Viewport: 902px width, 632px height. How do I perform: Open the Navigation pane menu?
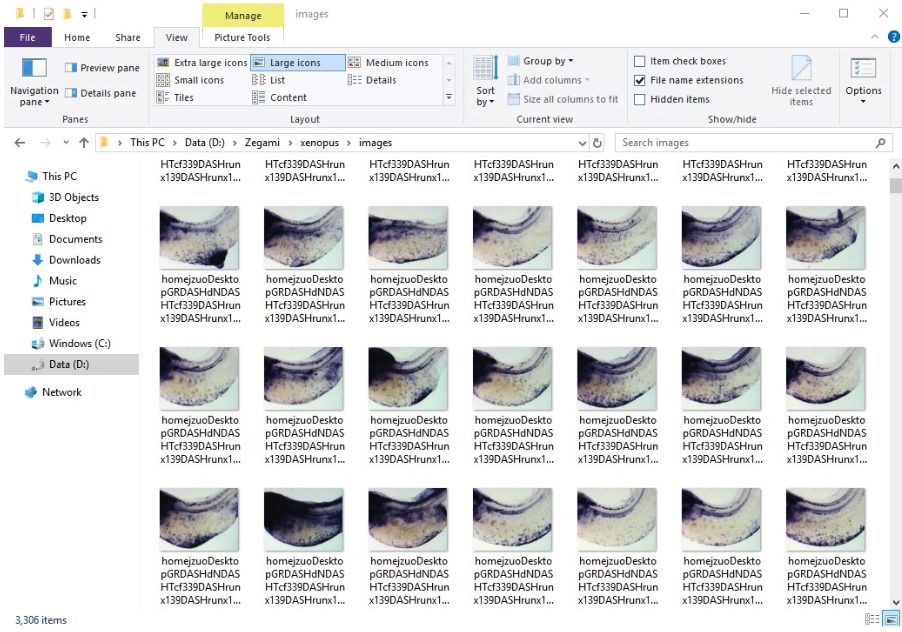pos(34,81)
